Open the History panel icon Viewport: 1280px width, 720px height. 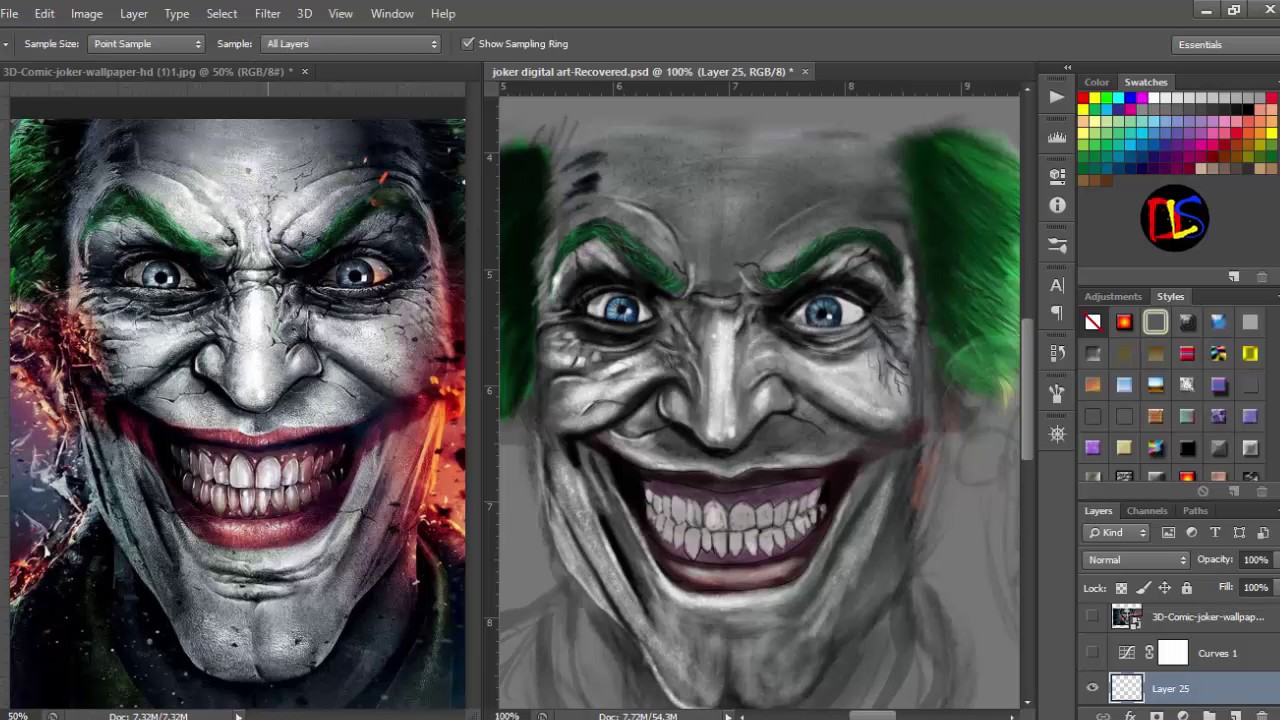(x=1057, y=353)
